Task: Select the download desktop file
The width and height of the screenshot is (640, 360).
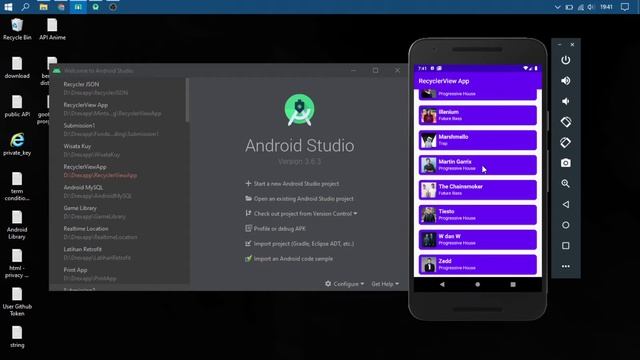Action: [x=17, y=68]
